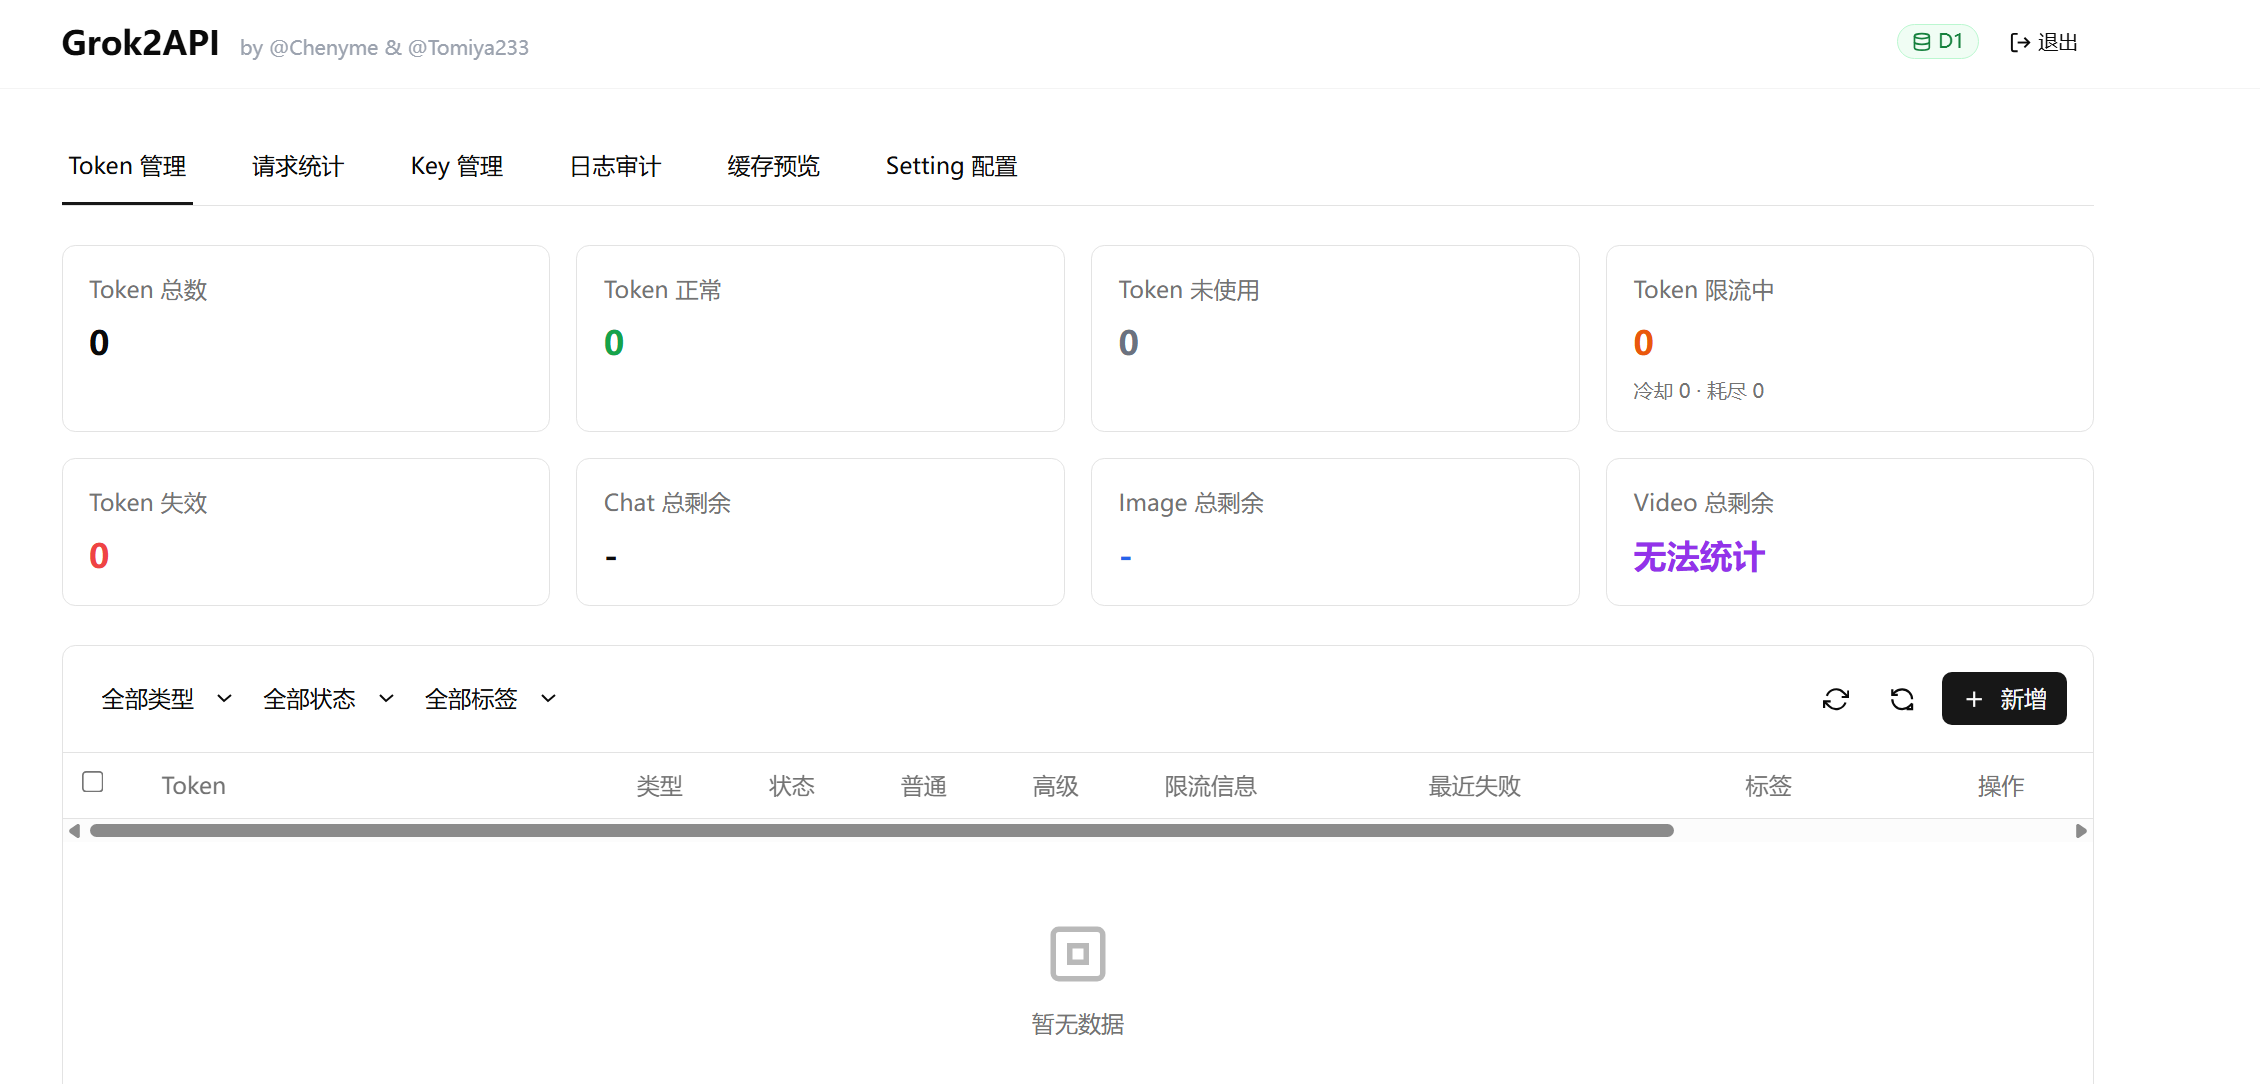This screenshot has height=1084, width=2260.
Task: Click the Token column header
Action: tap(194, 786)
